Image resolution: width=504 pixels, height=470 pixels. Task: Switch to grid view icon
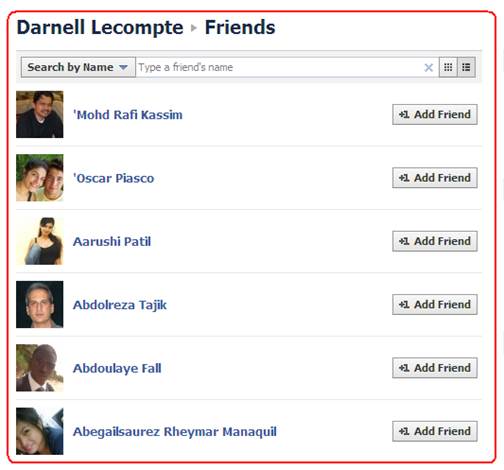pyautogui.click(x=448, y=67)
